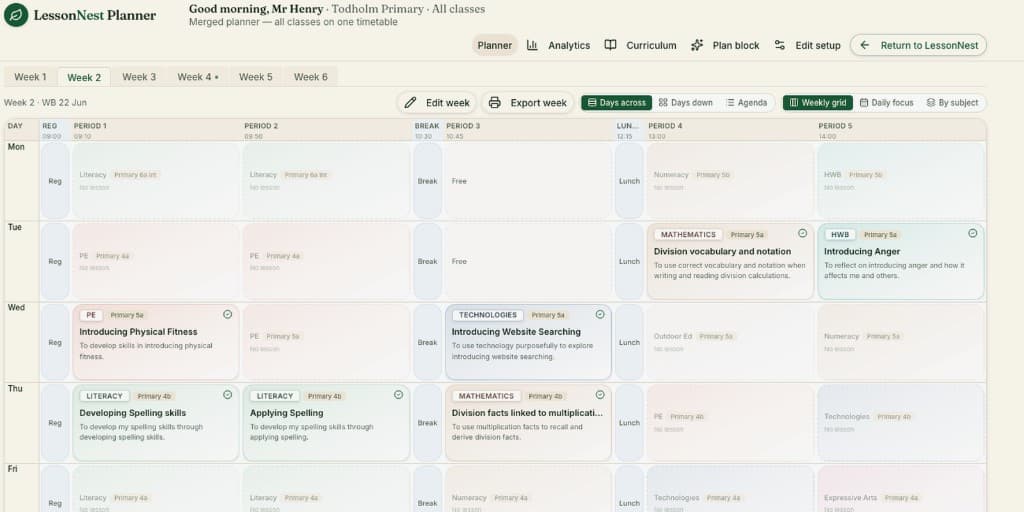Select Thursday's empty PE Primary 4b slot
The height and width of the screenshot is (512, 1024).
(730, 423)
